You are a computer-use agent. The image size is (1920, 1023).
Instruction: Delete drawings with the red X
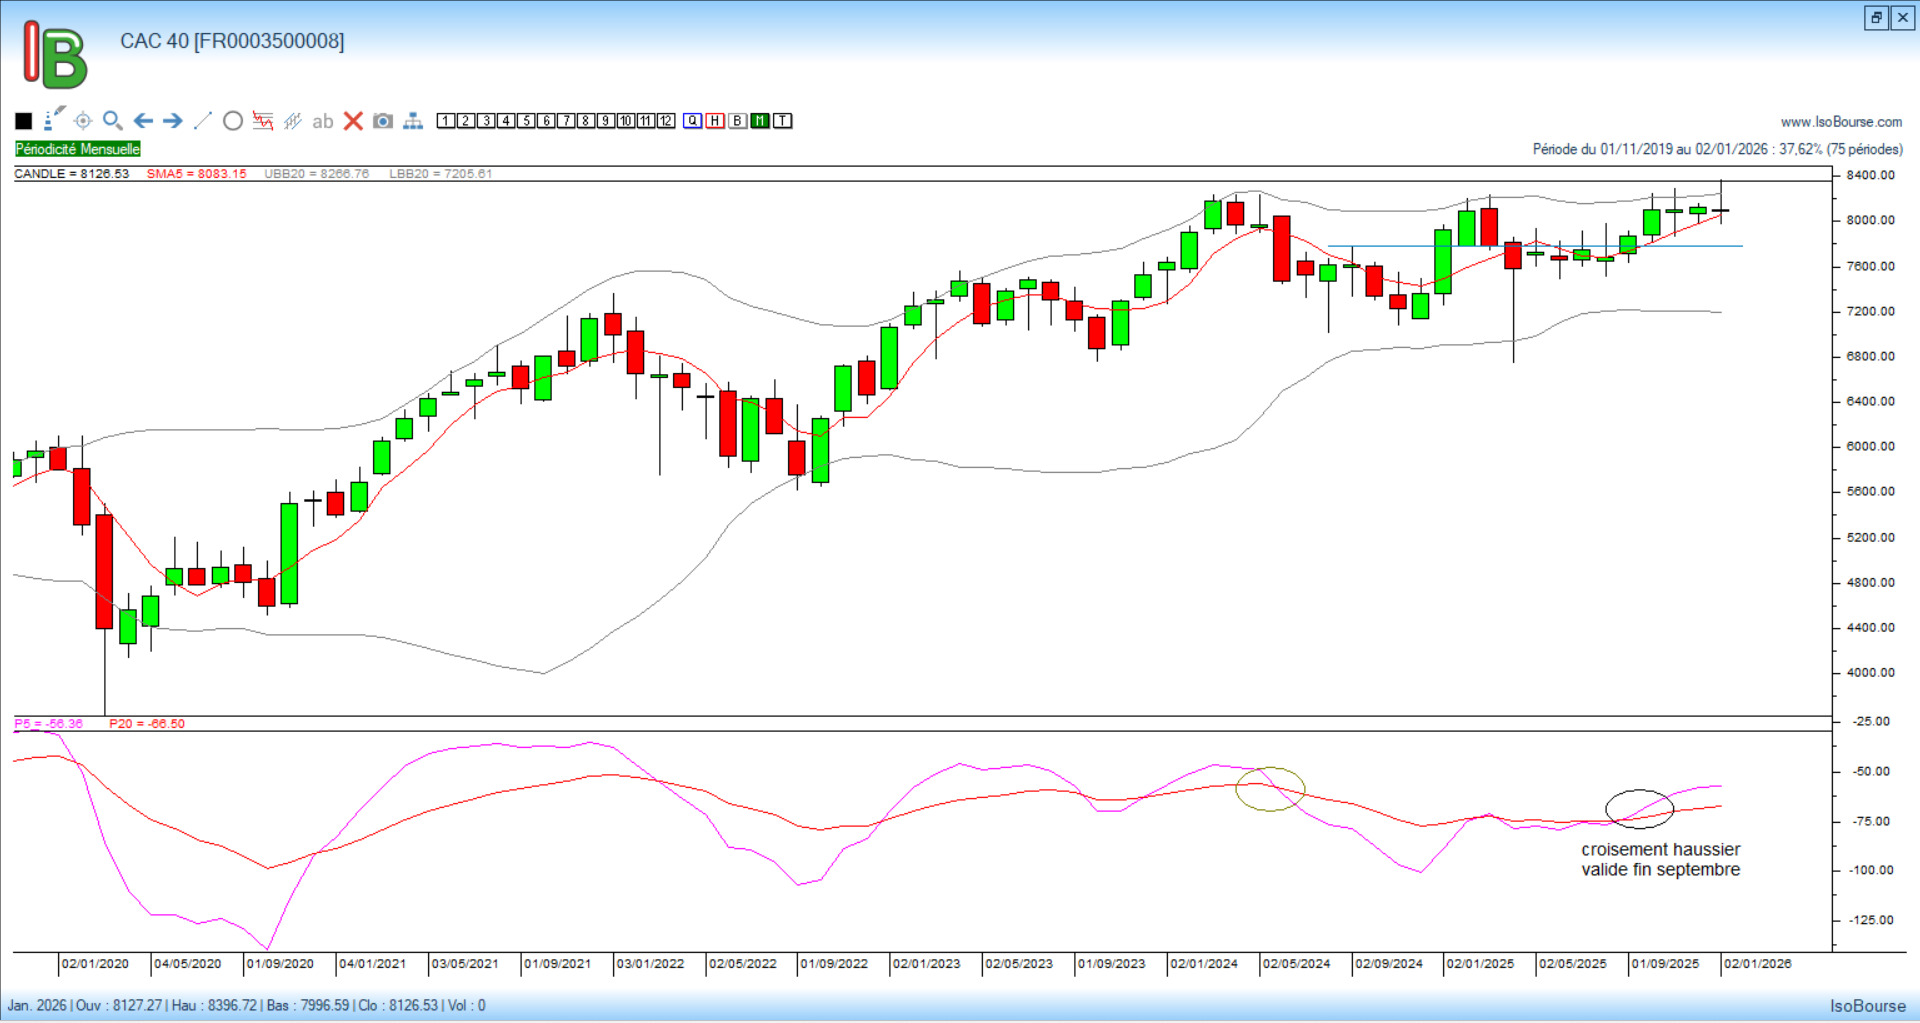[353, 121]
